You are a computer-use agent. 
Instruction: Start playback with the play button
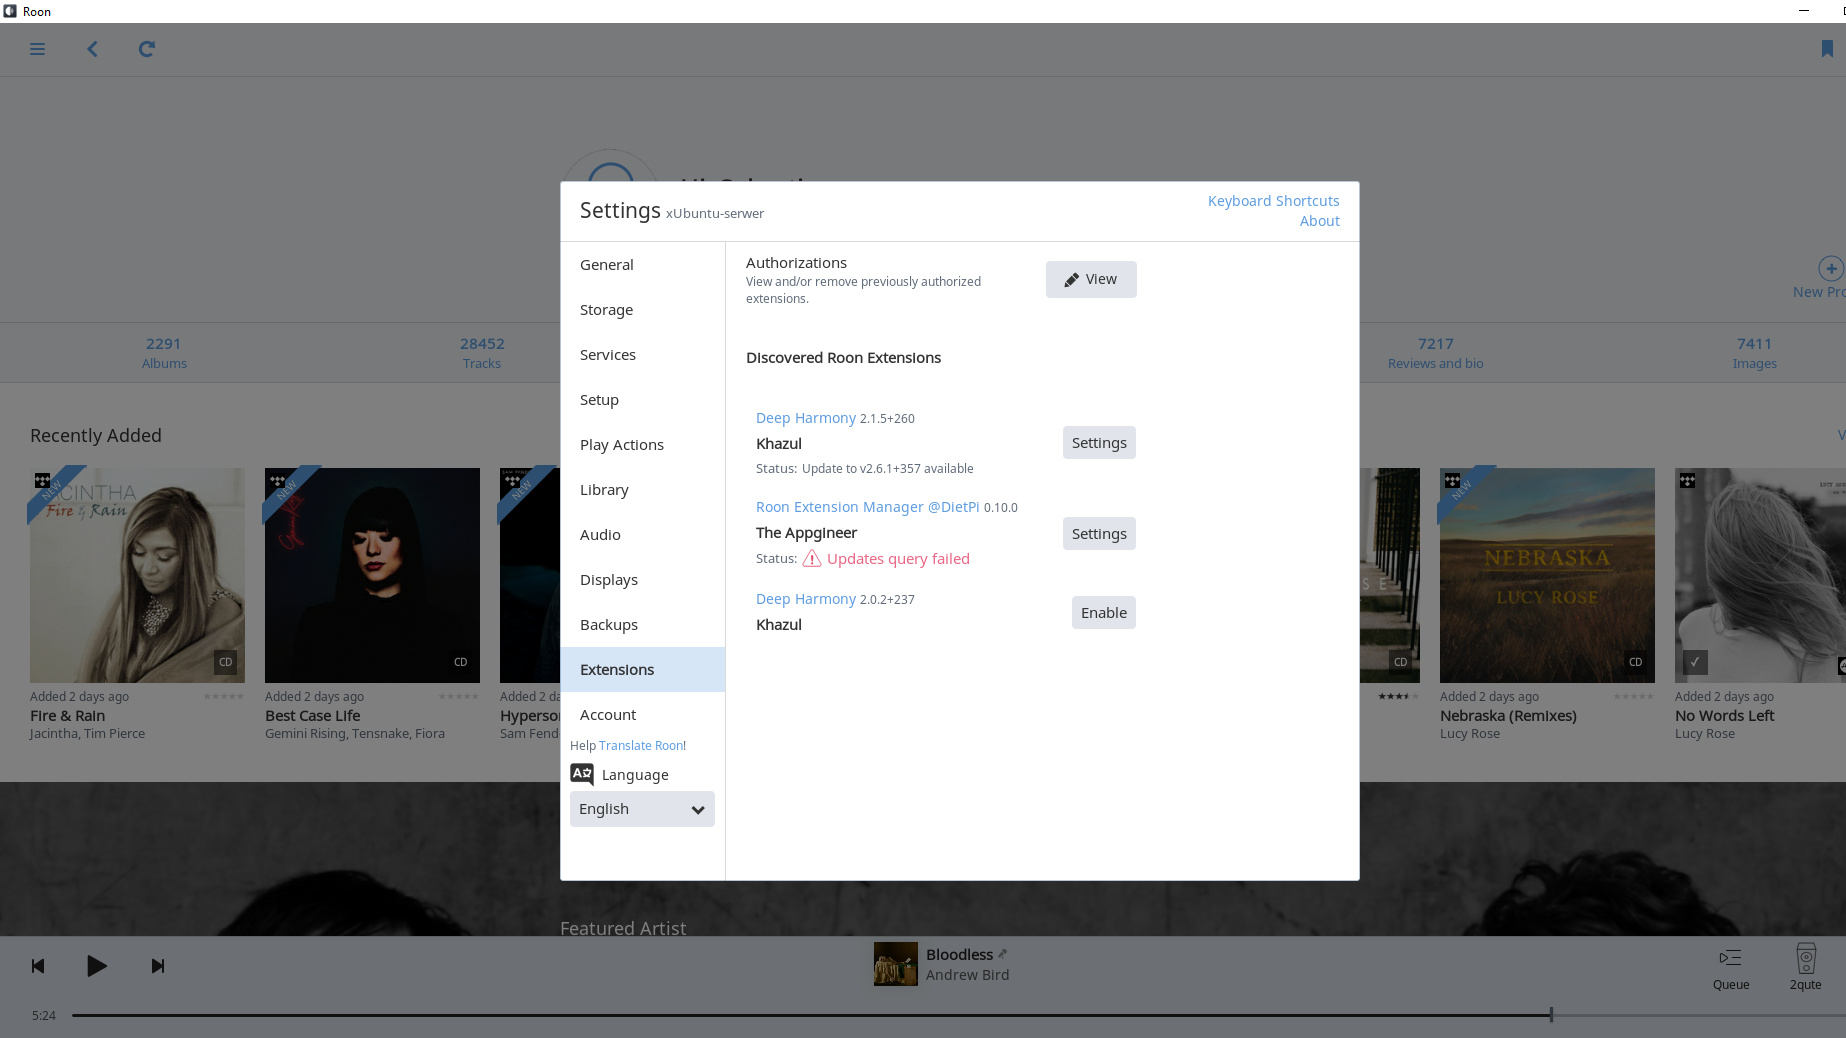pyautogui.click(x=96, y=966)
